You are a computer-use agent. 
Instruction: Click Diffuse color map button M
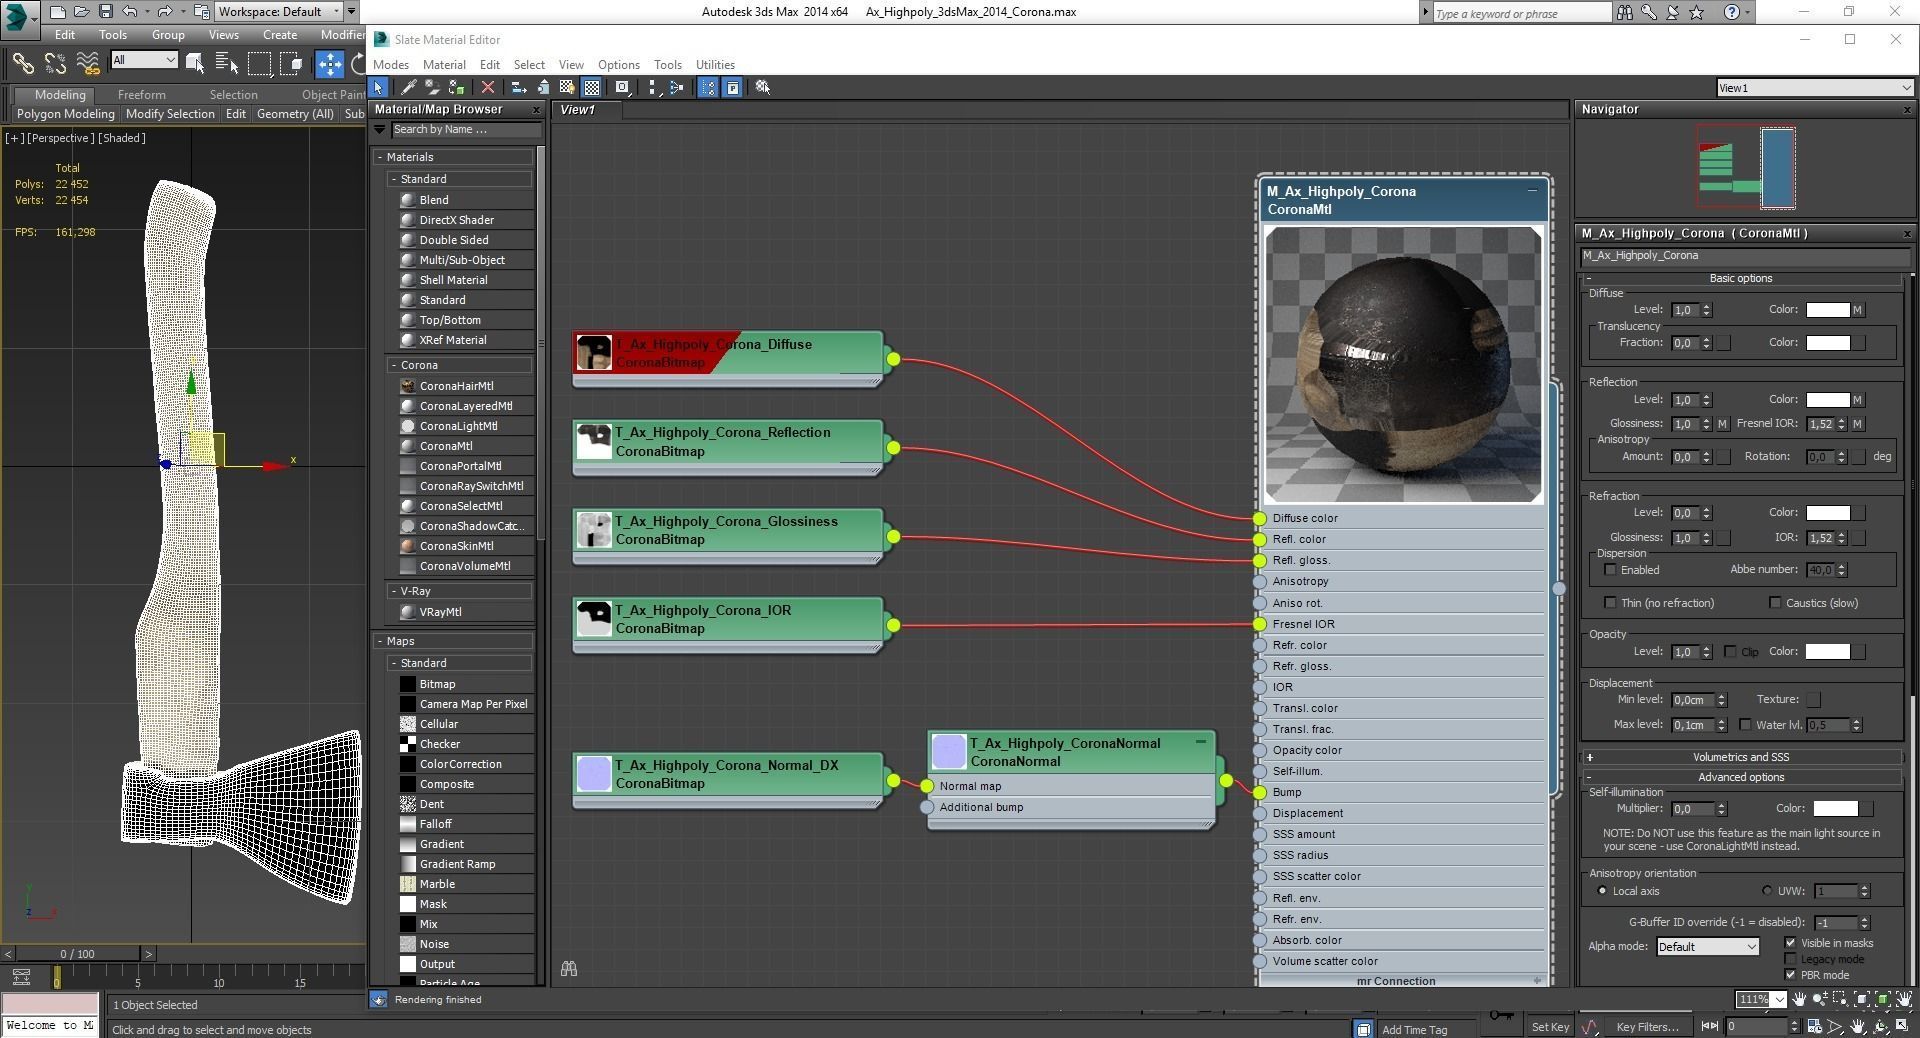coord(1858,310)
